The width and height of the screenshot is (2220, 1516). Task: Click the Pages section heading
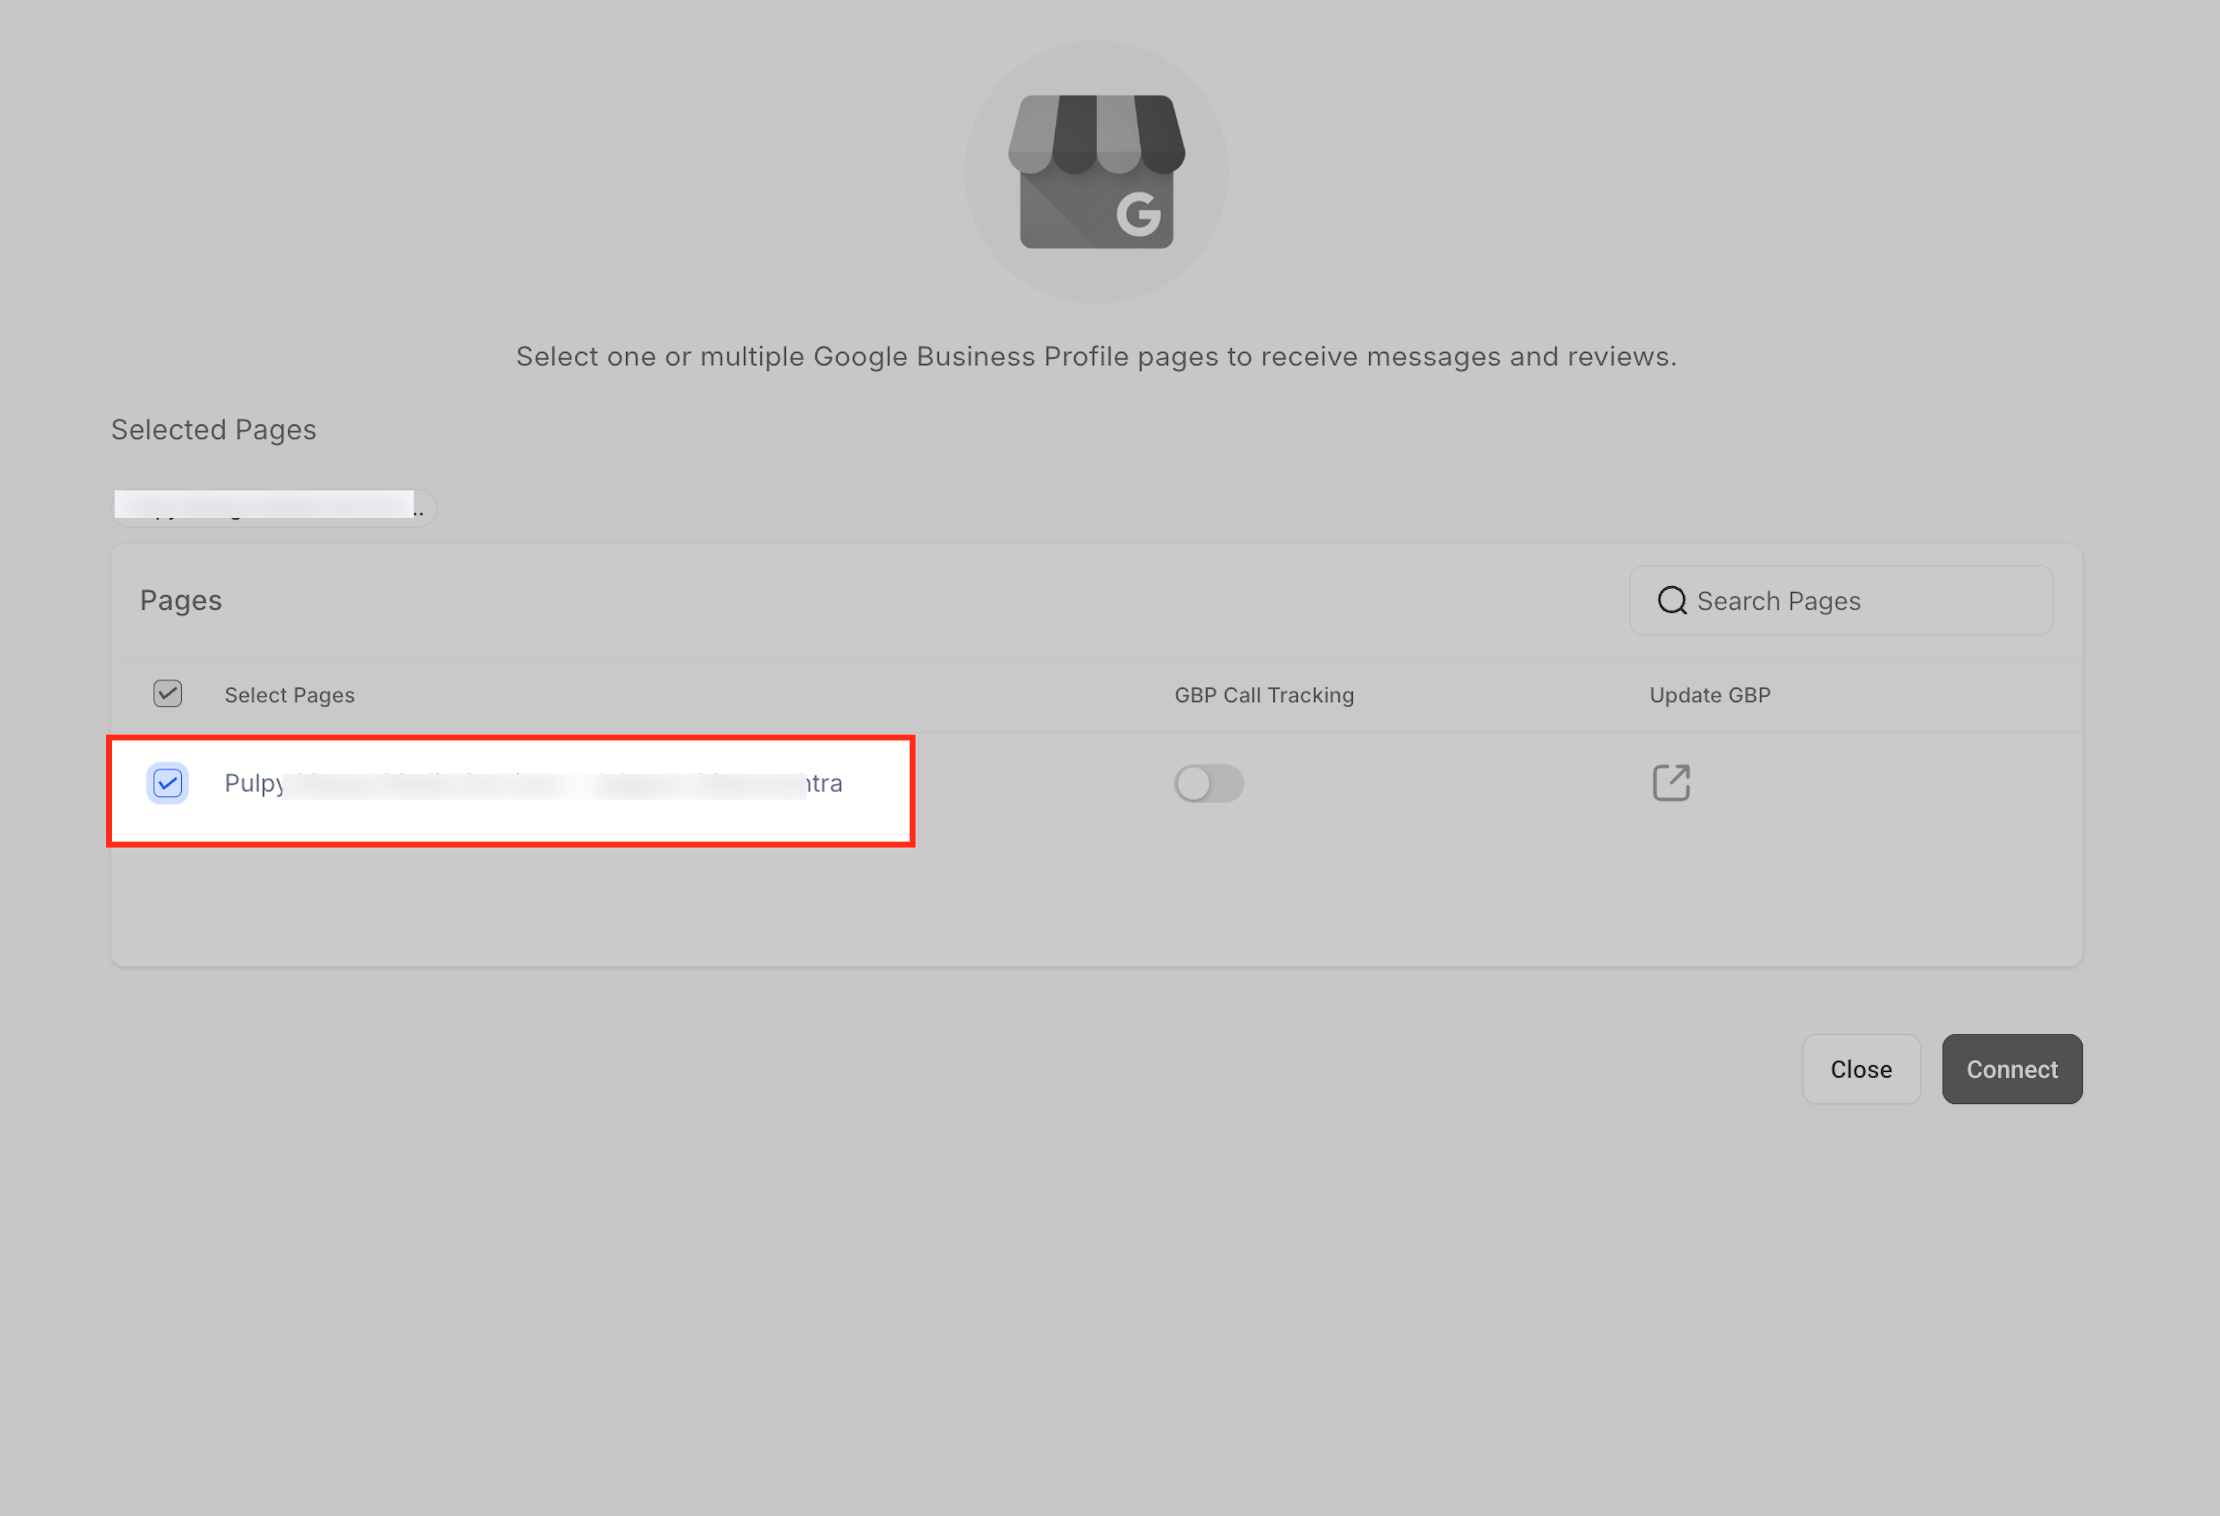click(181, 600)
